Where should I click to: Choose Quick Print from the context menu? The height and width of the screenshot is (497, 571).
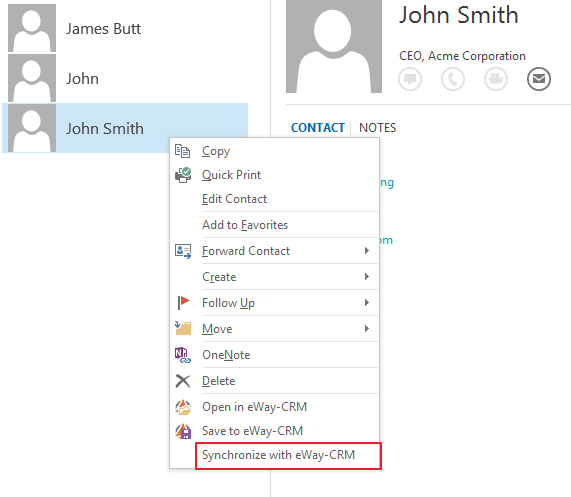(x=274, y=175)
